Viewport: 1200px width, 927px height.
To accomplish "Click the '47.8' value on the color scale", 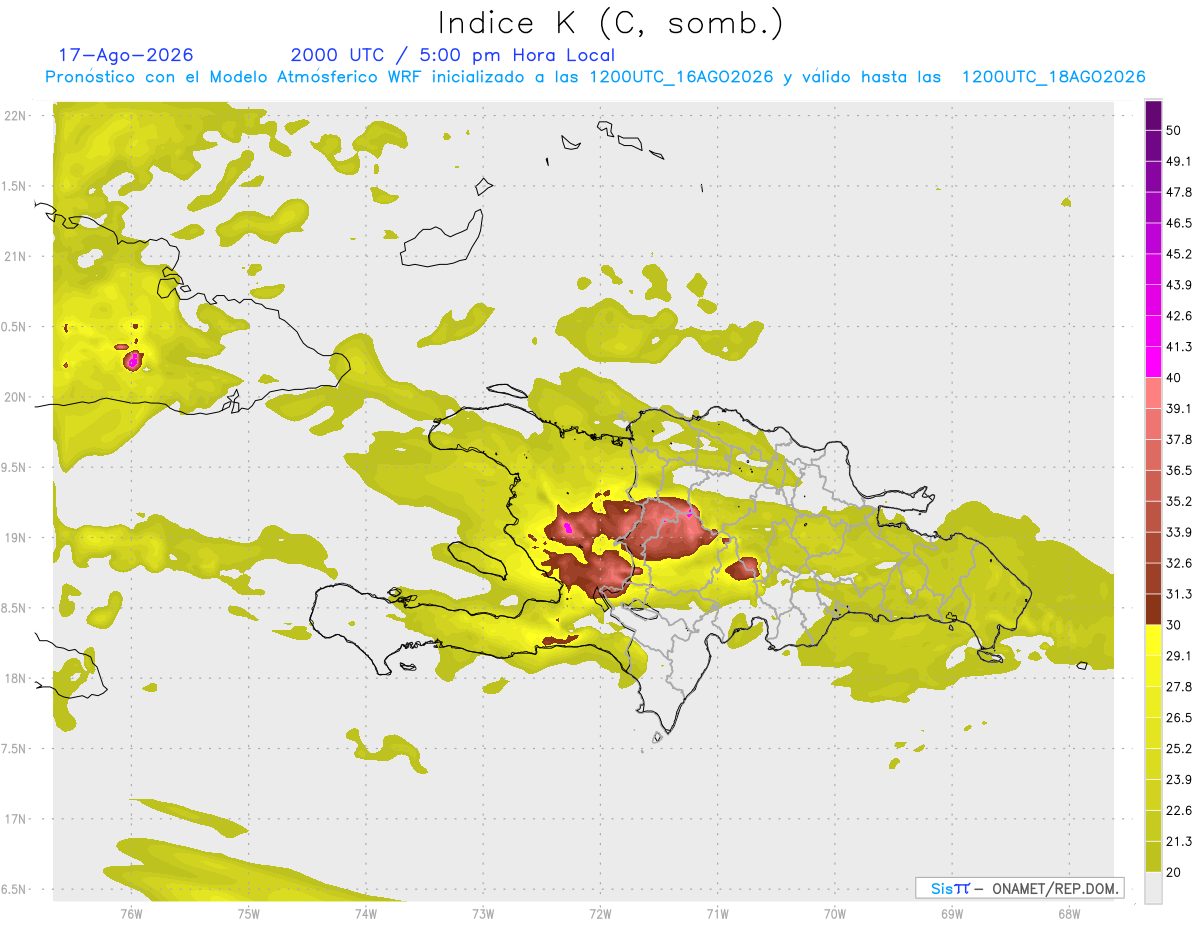I will [1179, 192].
